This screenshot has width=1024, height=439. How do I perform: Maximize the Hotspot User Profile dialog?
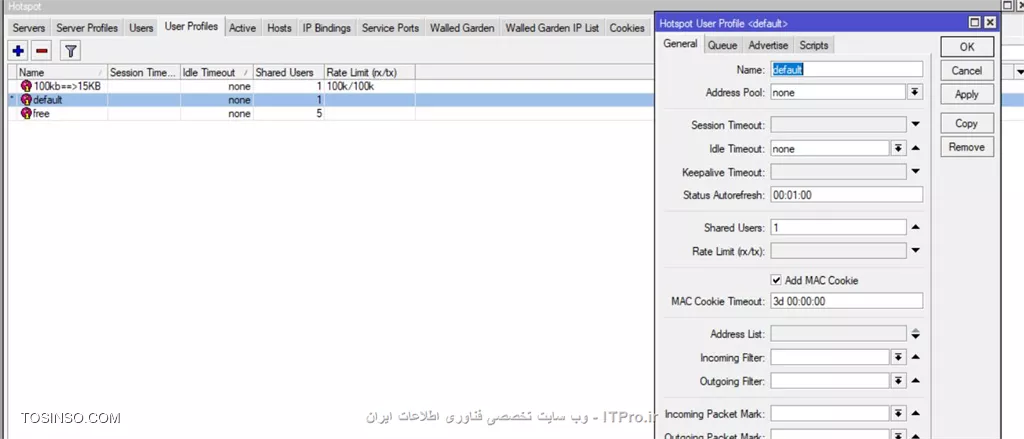tap(975, 23)
